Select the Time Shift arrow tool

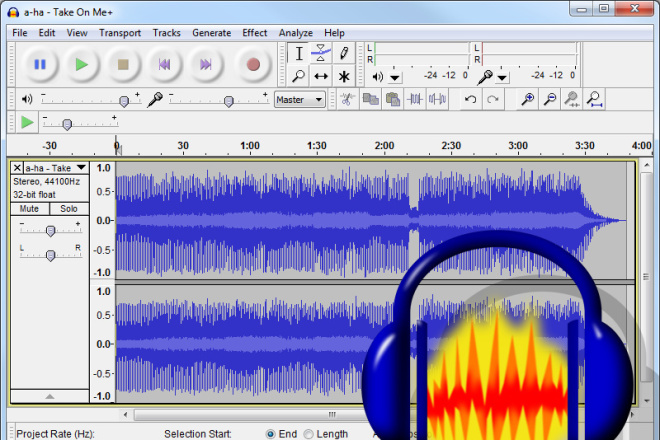(x=321, y=76)
